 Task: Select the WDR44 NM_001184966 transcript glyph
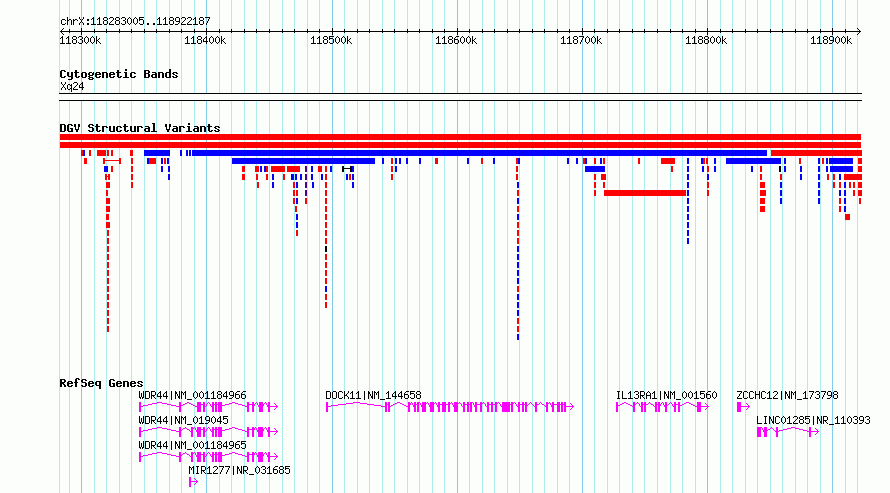pos(208,407)
